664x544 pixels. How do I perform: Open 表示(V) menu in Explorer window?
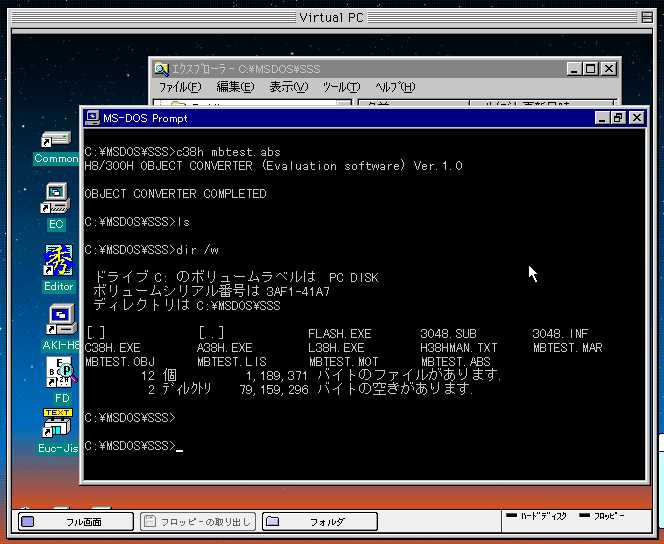click(289, 87)
